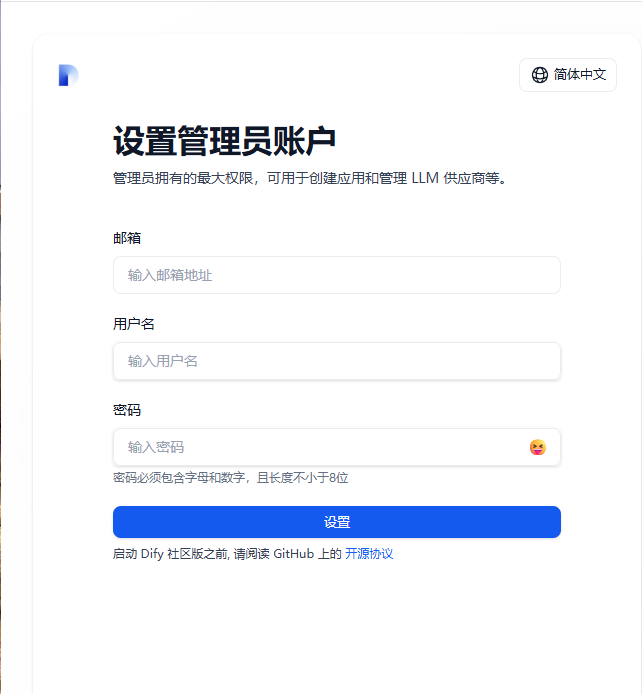
Task: Click the 密码 field label
Action: tap(127, 410)
